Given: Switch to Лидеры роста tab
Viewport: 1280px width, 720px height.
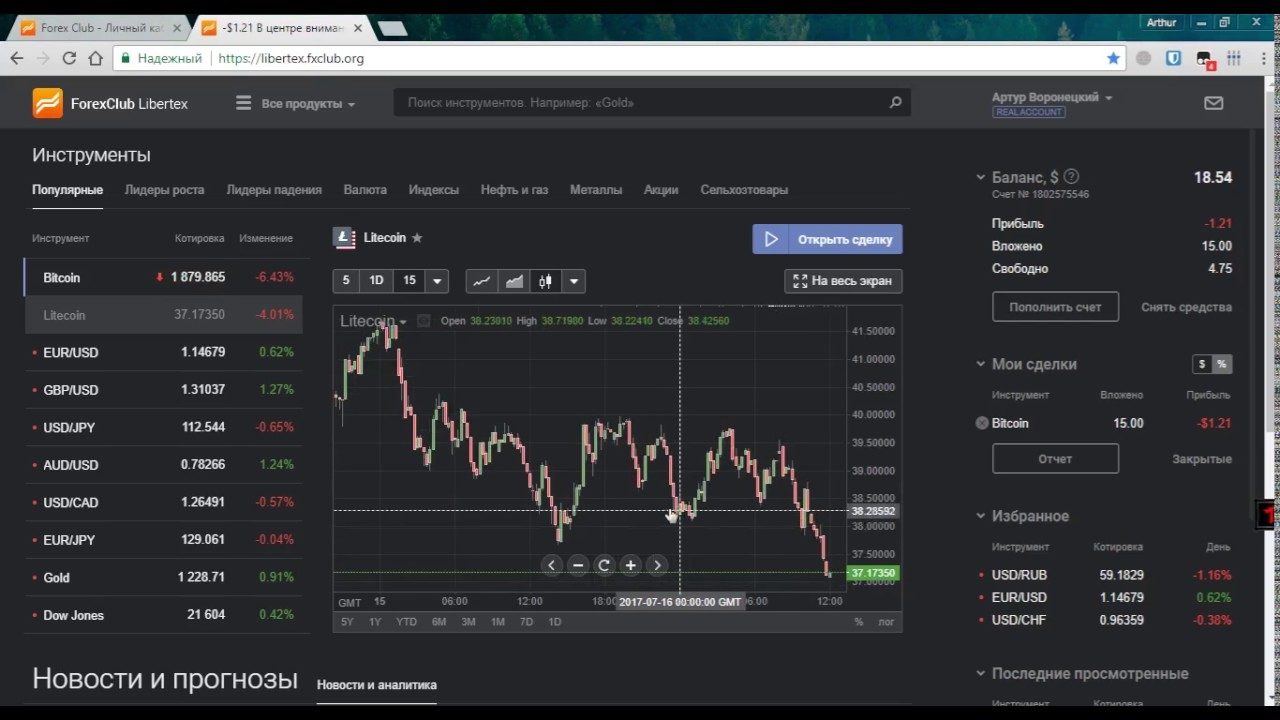Looking at the screenshot, I should (164, 189).
